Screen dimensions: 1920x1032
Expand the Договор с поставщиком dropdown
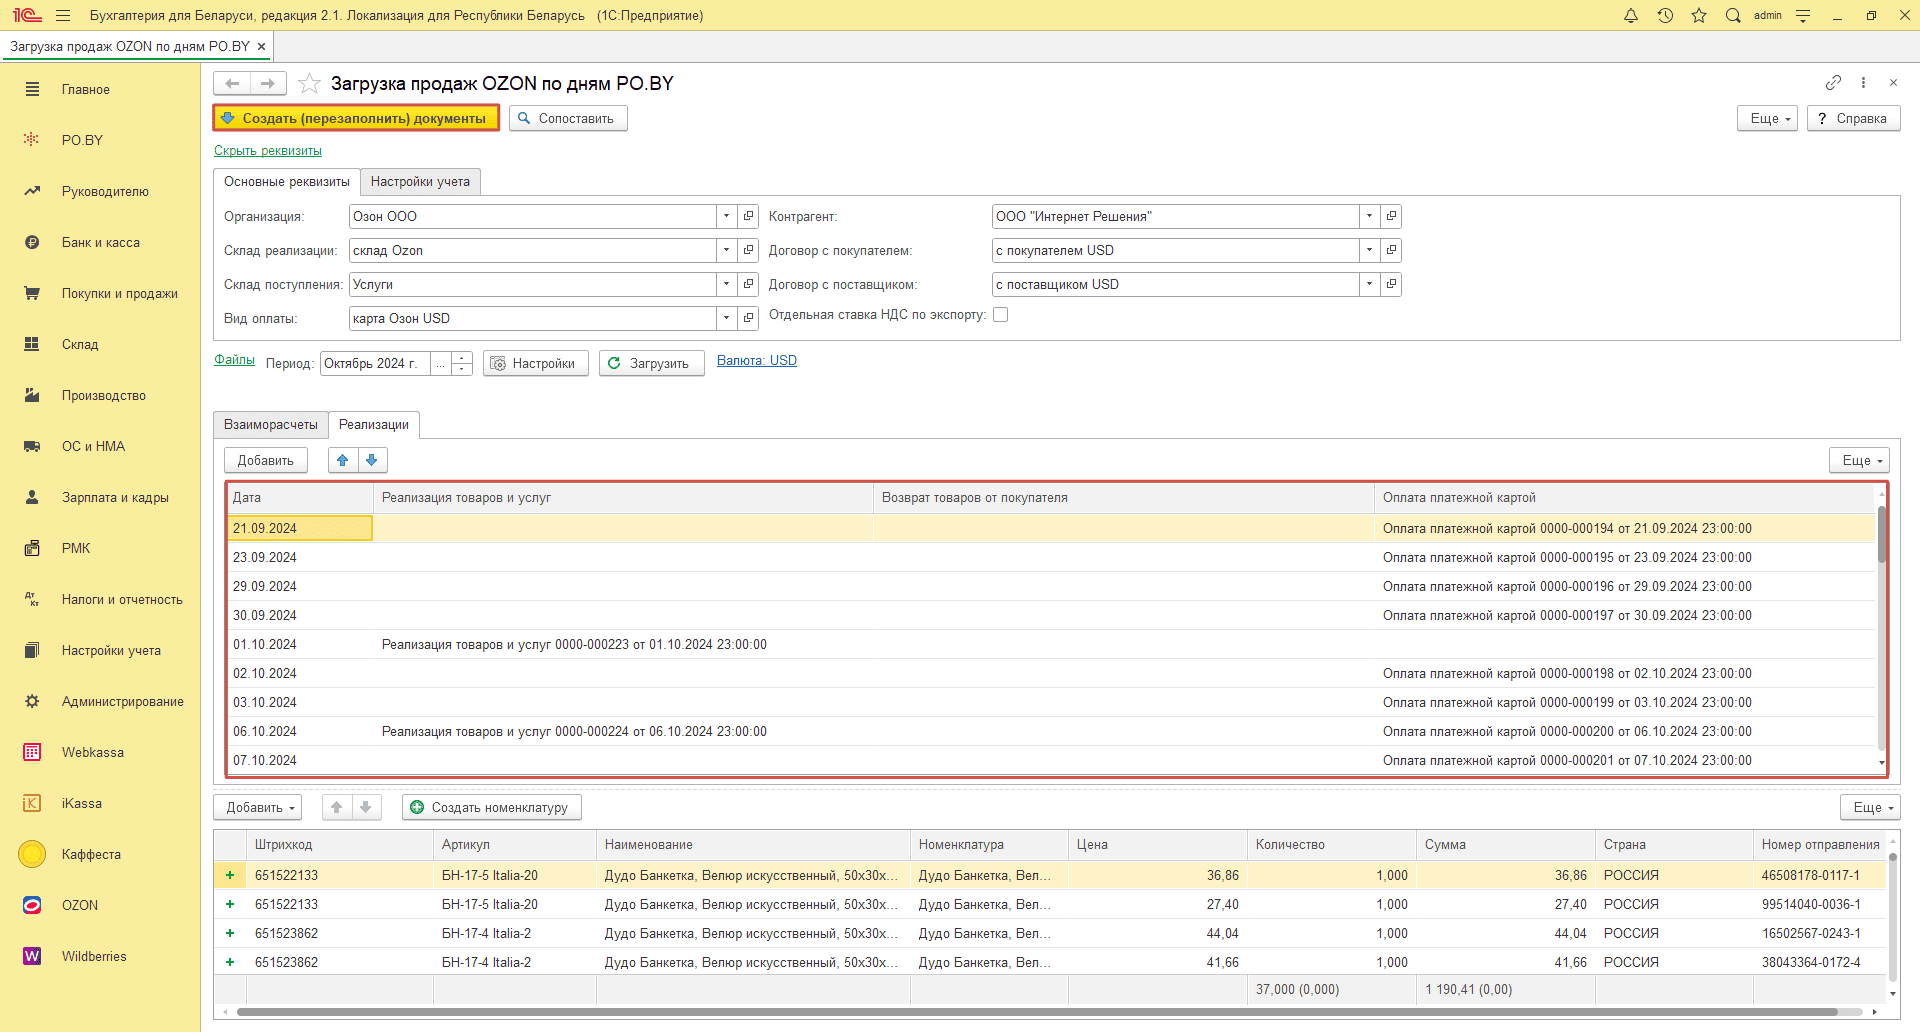1370,284
